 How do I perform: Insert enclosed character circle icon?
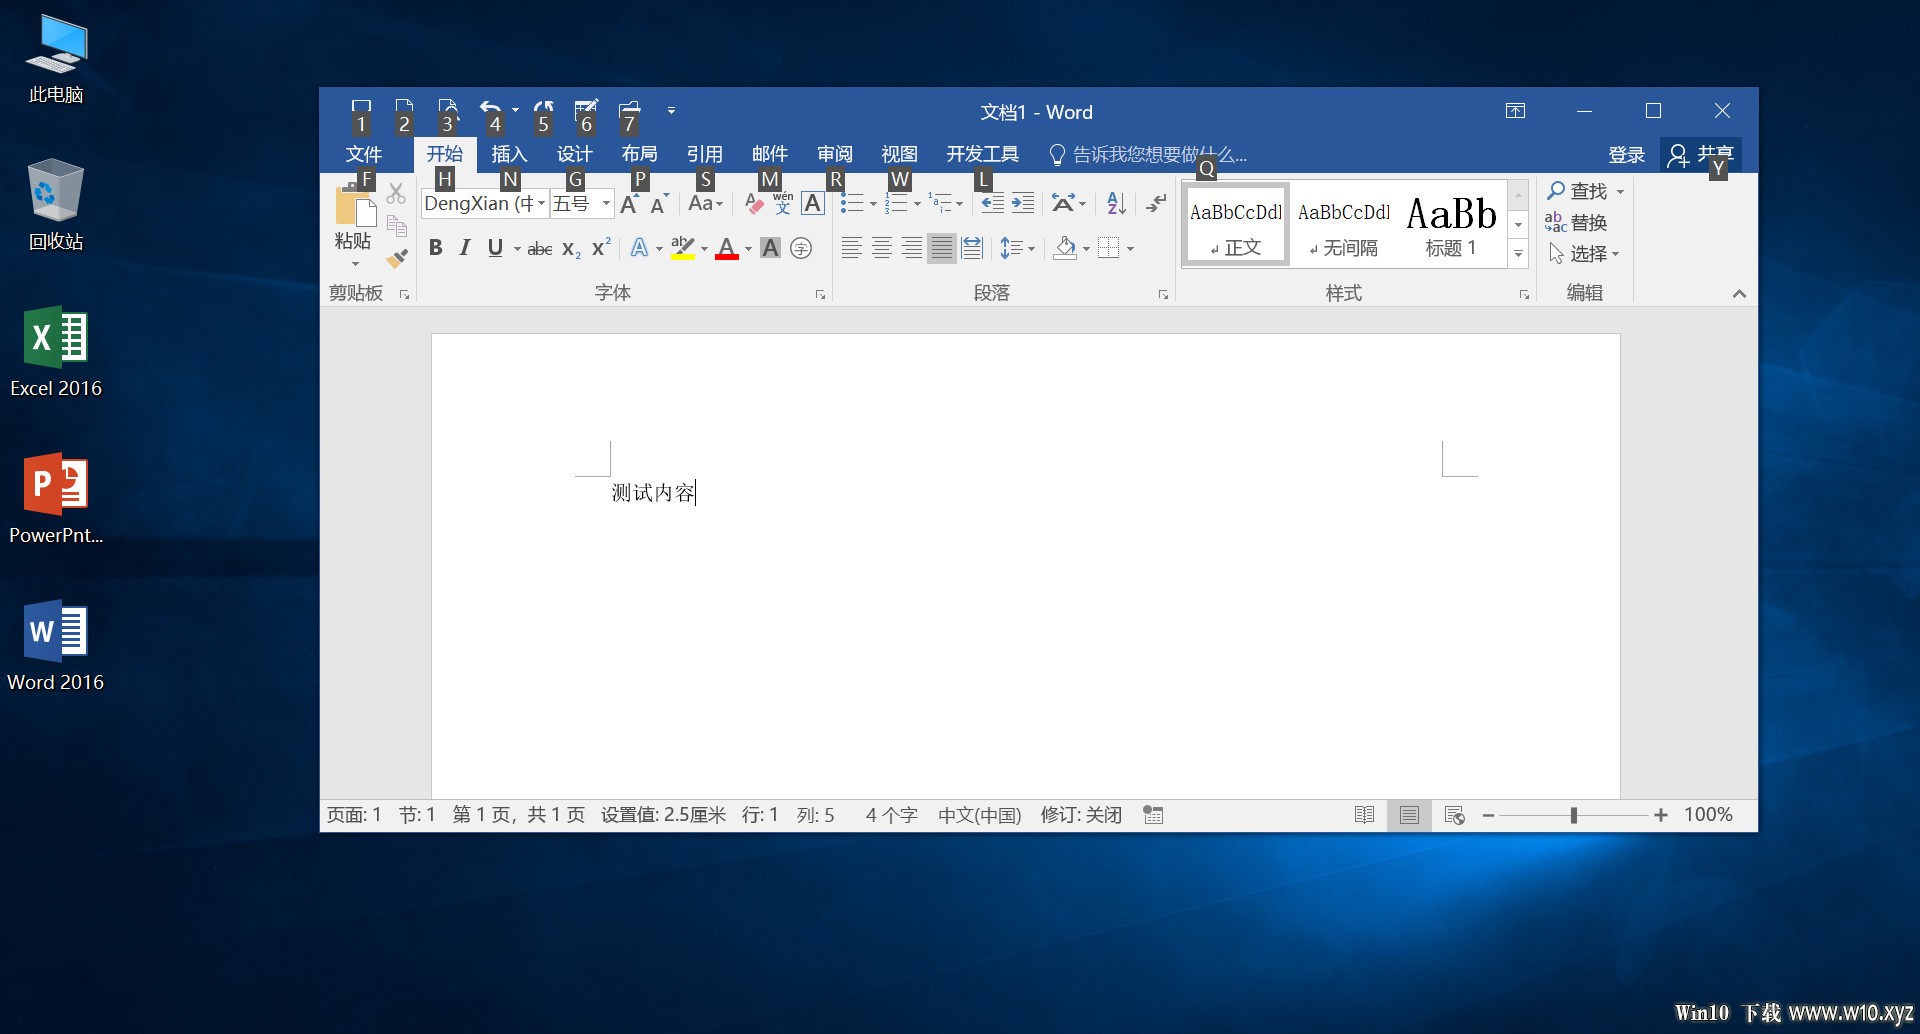click(801, 248)
